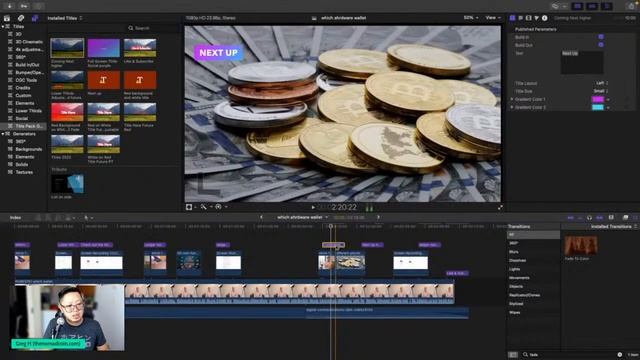Open the Gradient Color 1 swatch arrow menu
Viewport: 640px width, 360px height.
point(608,99)
